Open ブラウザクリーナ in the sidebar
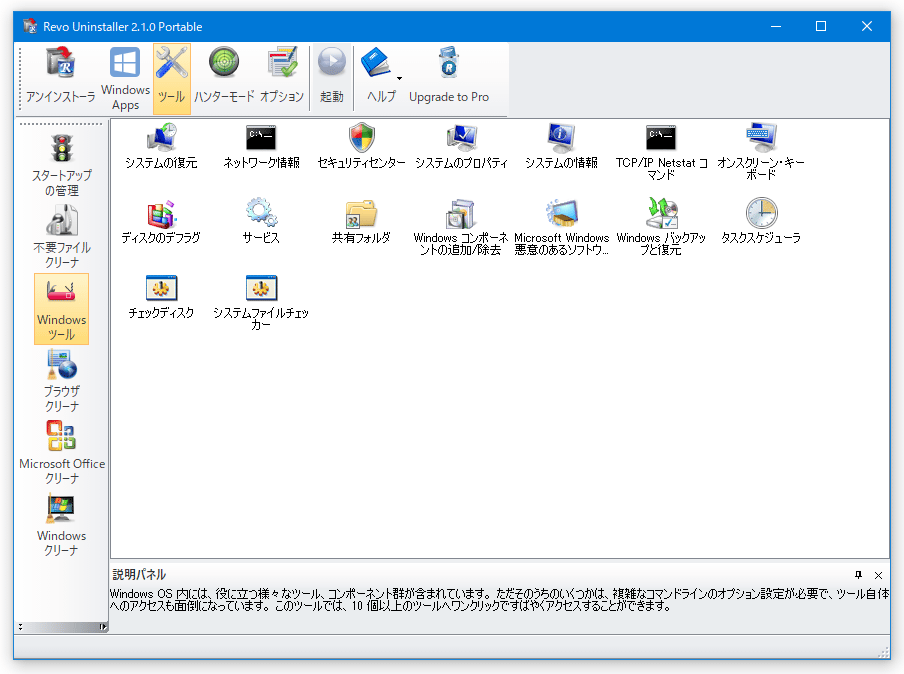The width and height of the screenshot is (904, 674). [62, 381]
